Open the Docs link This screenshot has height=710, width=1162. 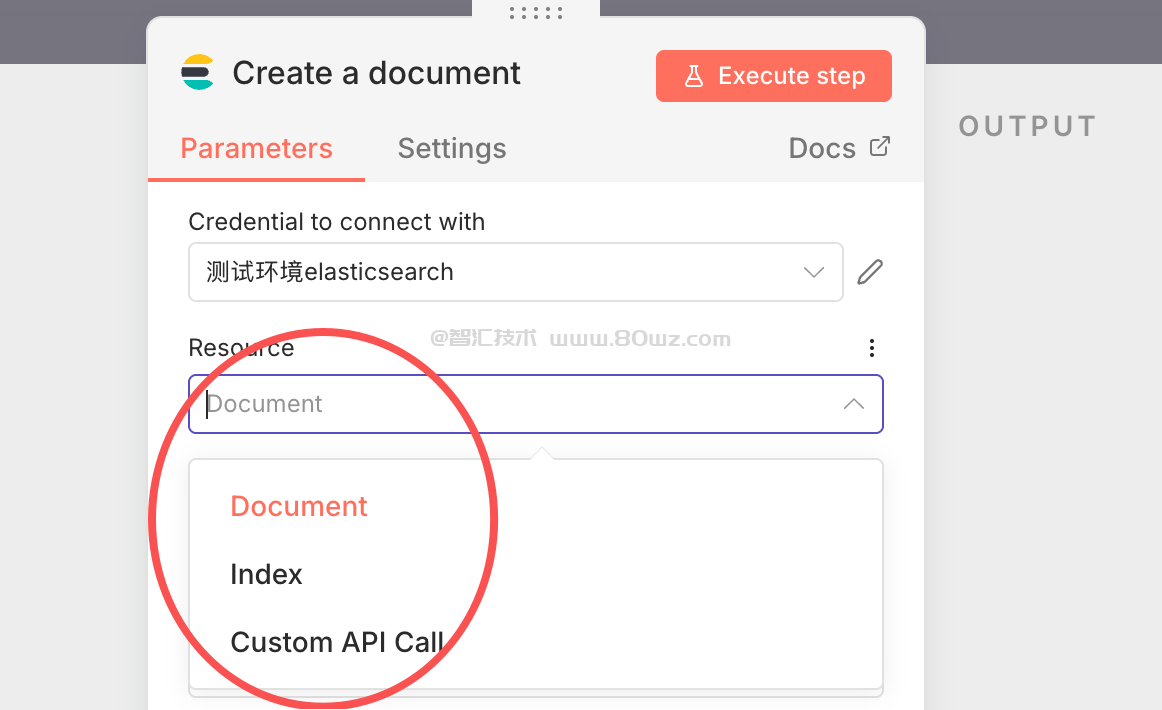[x=822, y=149]
